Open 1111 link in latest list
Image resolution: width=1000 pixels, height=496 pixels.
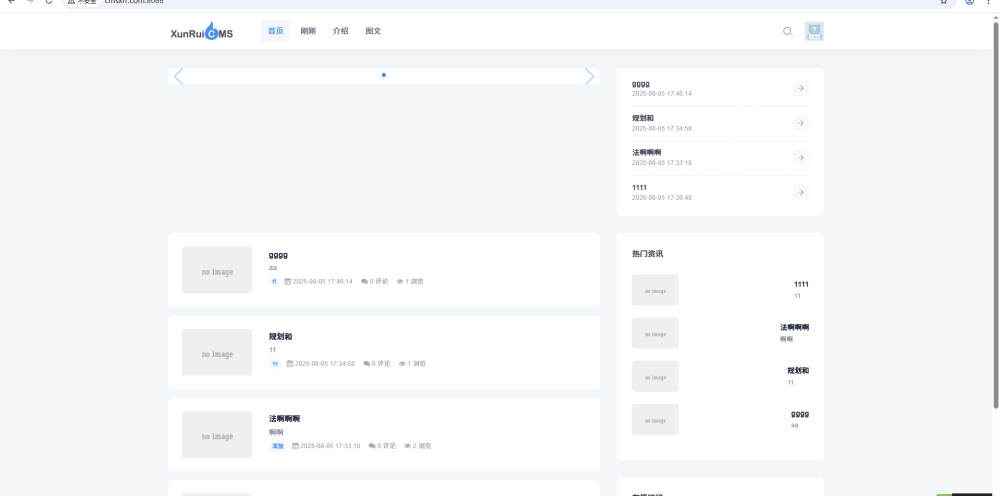point(639,187)
